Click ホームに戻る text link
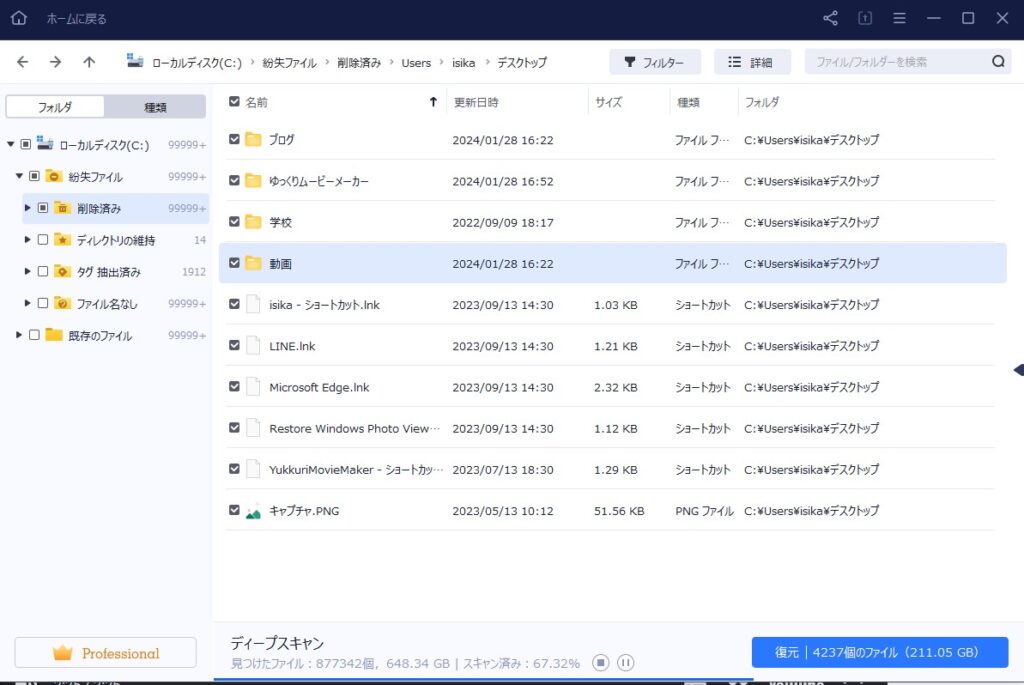 tap(76, 19)
